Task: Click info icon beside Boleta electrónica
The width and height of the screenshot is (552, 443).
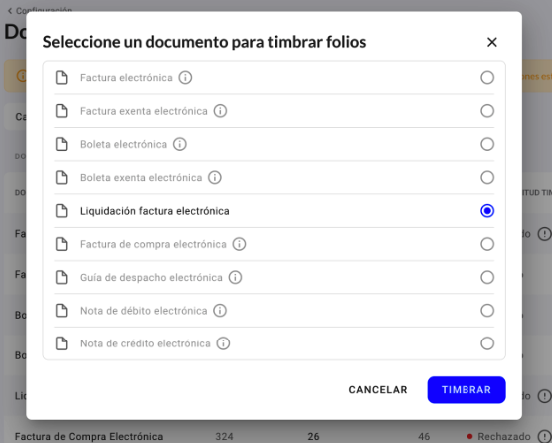Action: pyautogui.click(x=180, y=144)
